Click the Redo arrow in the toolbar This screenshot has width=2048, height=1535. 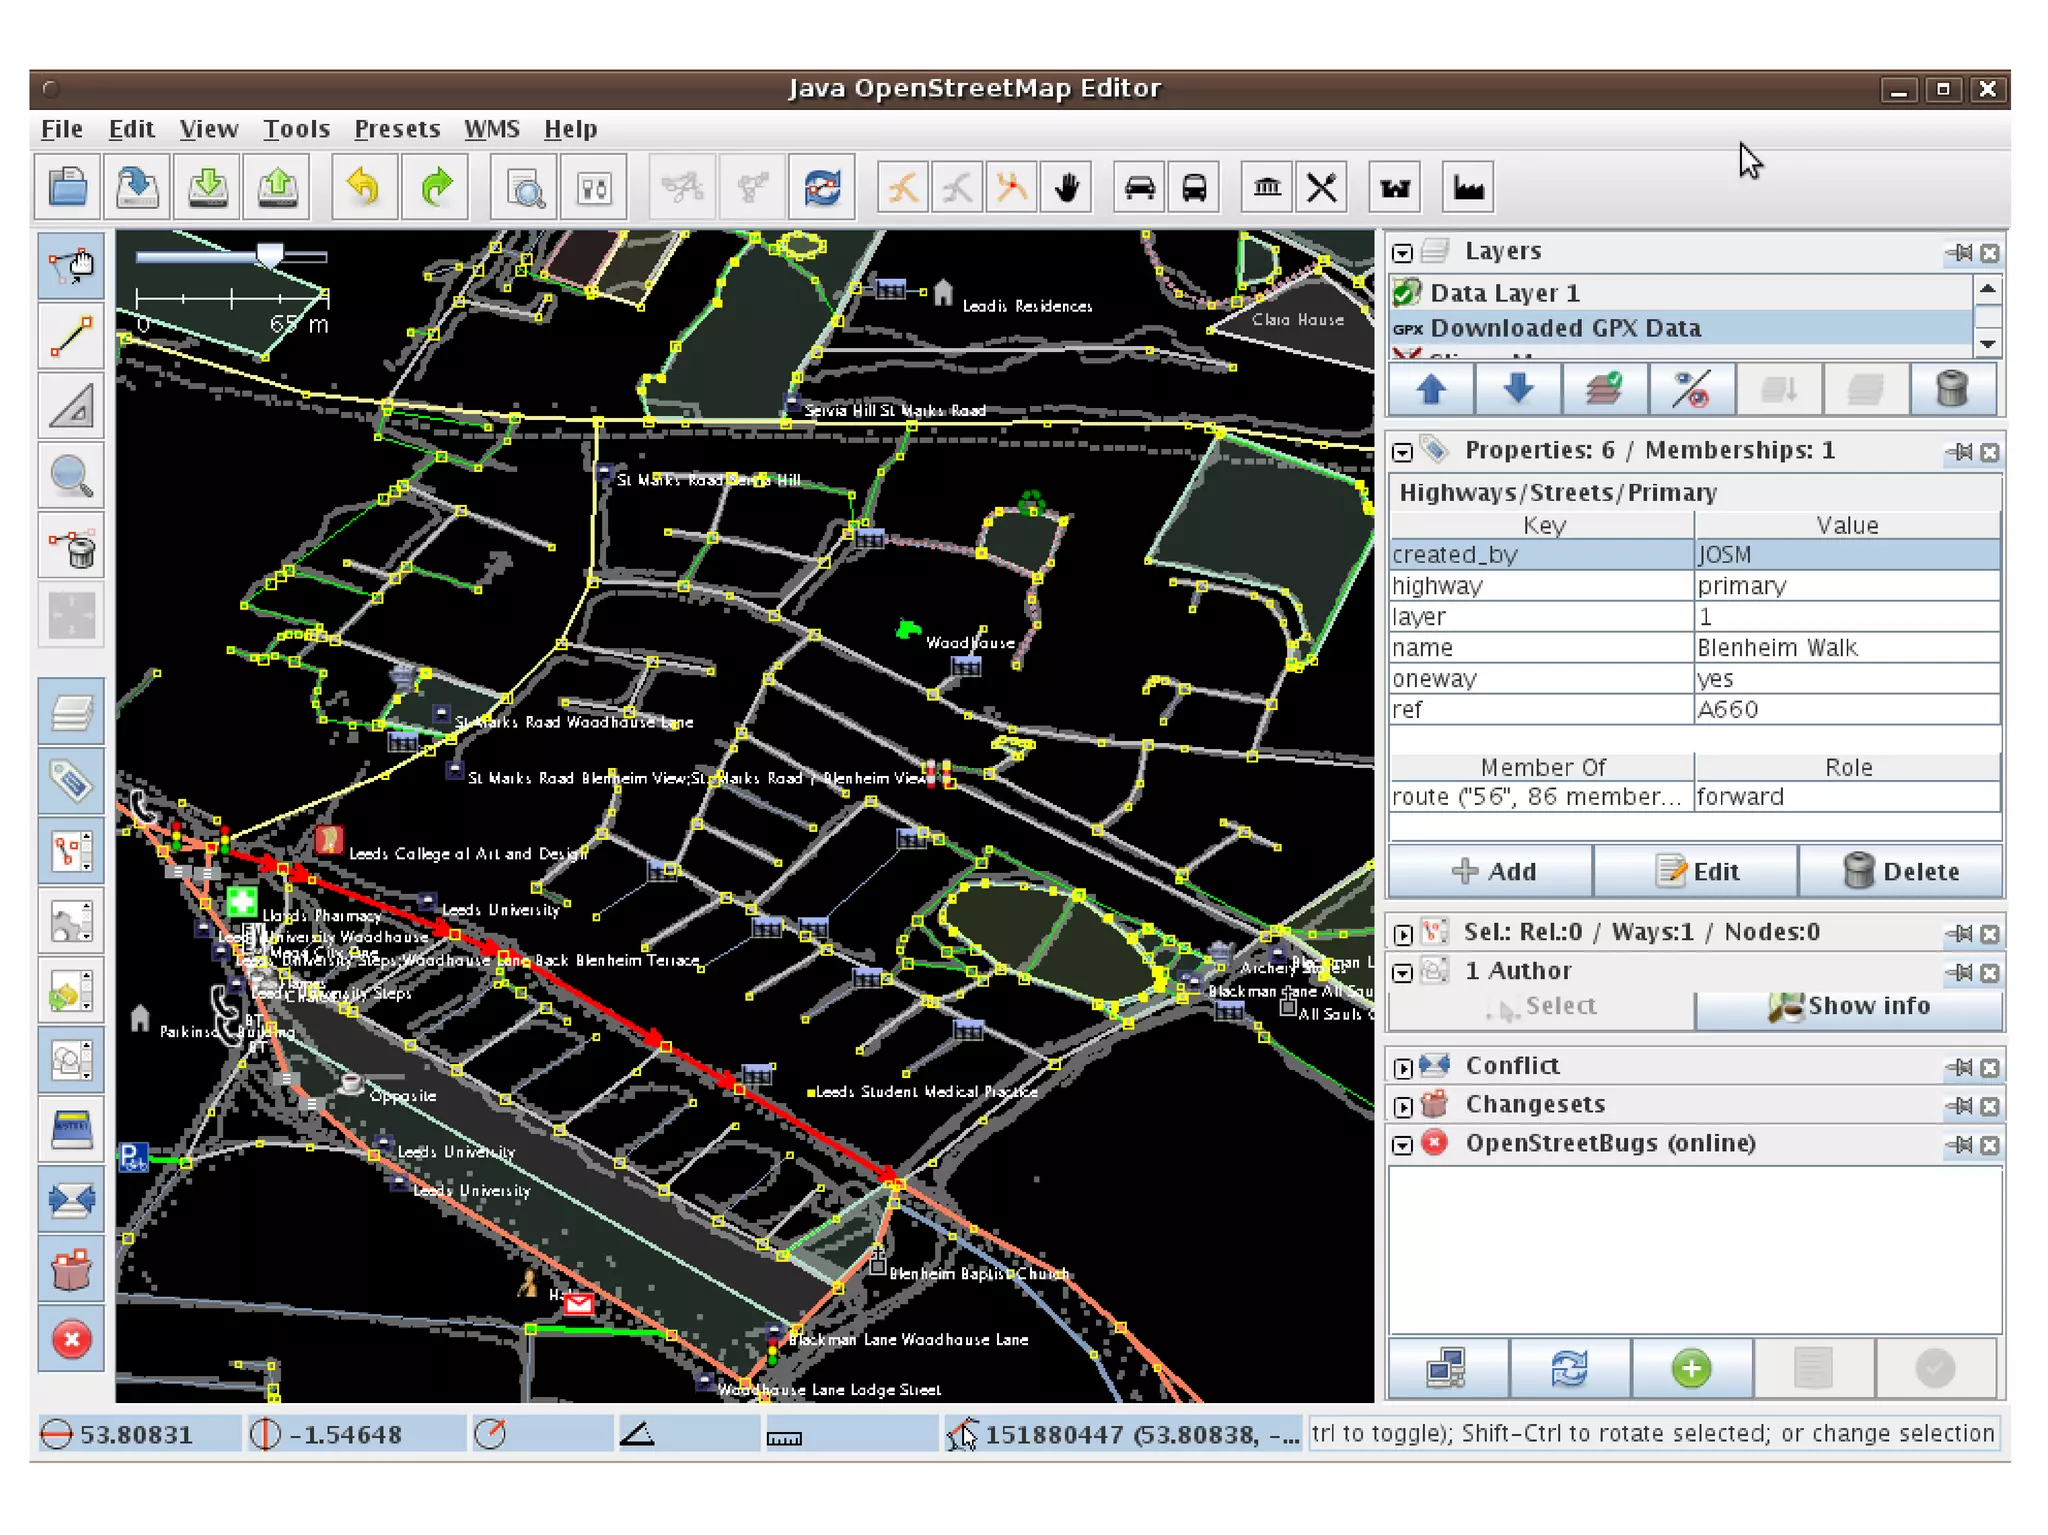[x=435, y=187]
